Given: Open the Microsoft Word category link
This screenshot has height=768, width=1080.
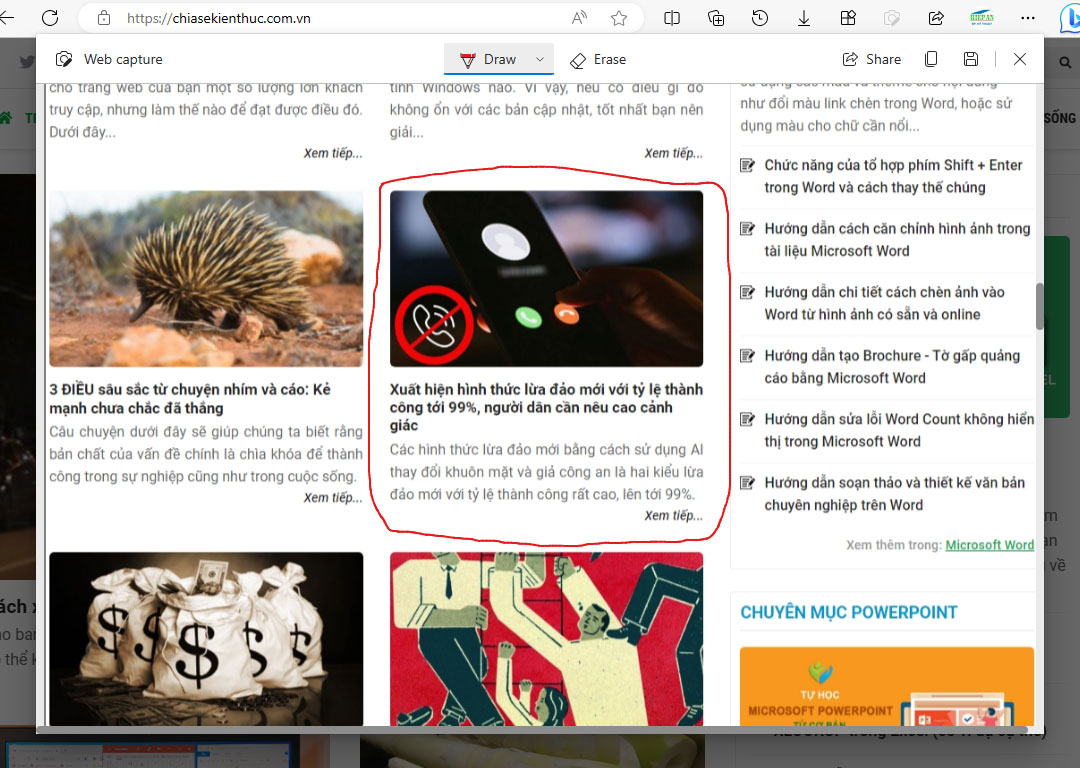Looking at the screenshot, I should [x=989, y=544].
